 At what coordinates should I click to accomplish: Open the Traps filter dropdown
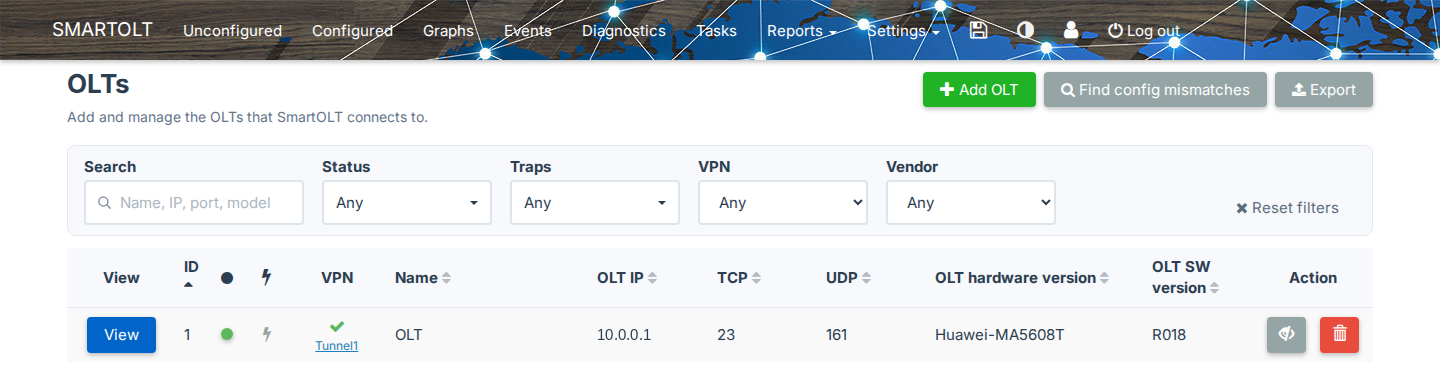(594, 202)
